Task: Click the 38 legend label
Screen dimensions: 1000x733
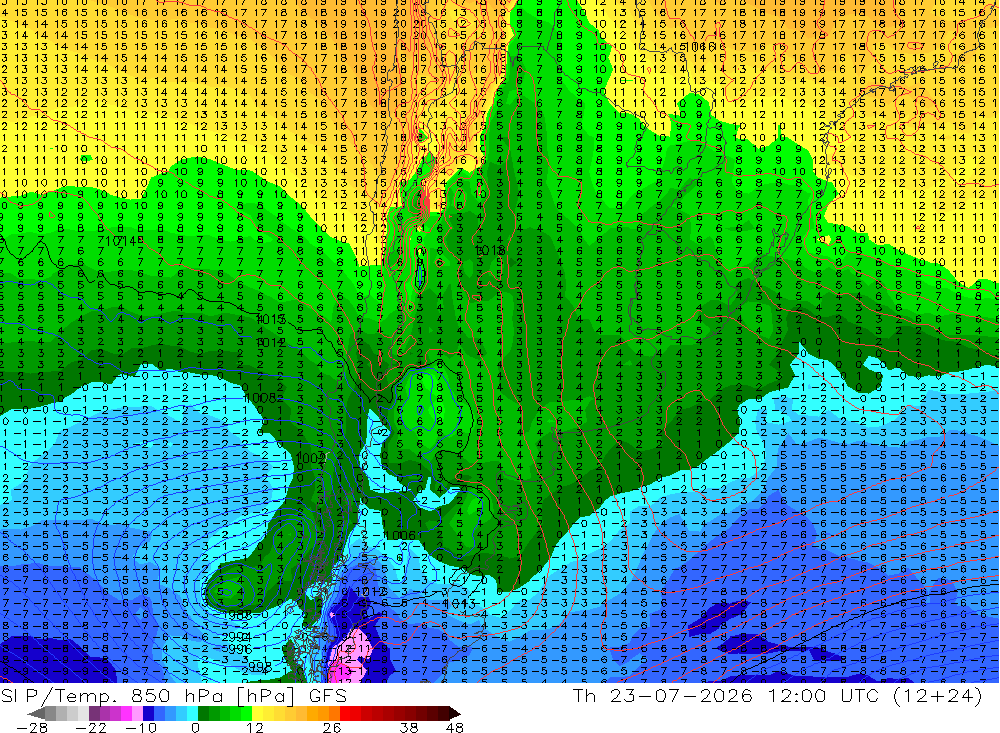Action: click(x=409, y=727)
